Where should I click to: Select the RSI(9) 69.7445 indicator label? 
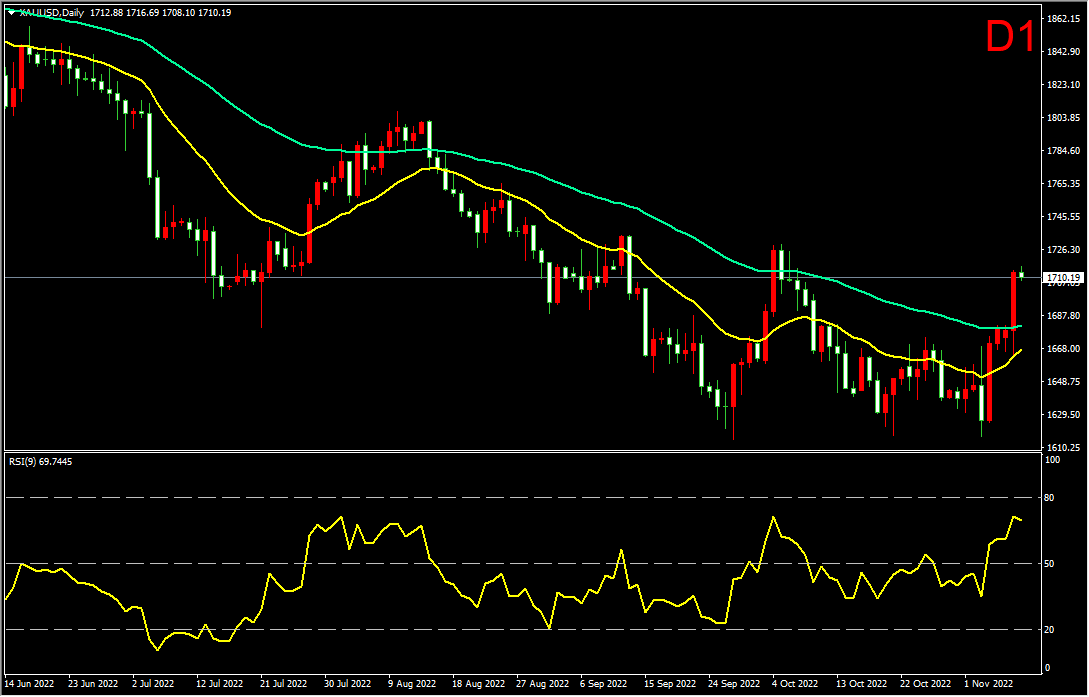(x=40, y=461)
